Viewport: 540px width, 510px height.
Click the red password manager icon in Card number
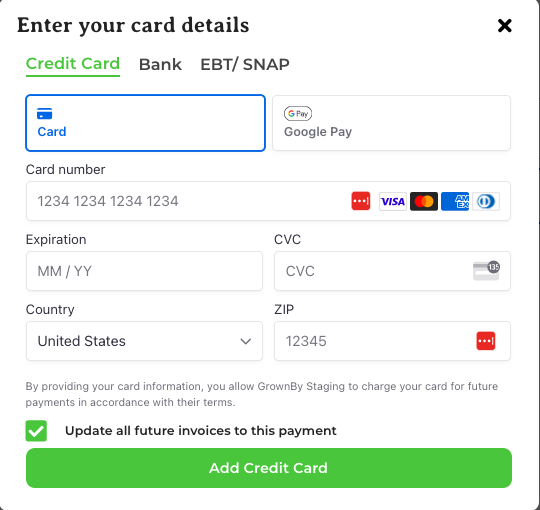(x=361, y=201)
